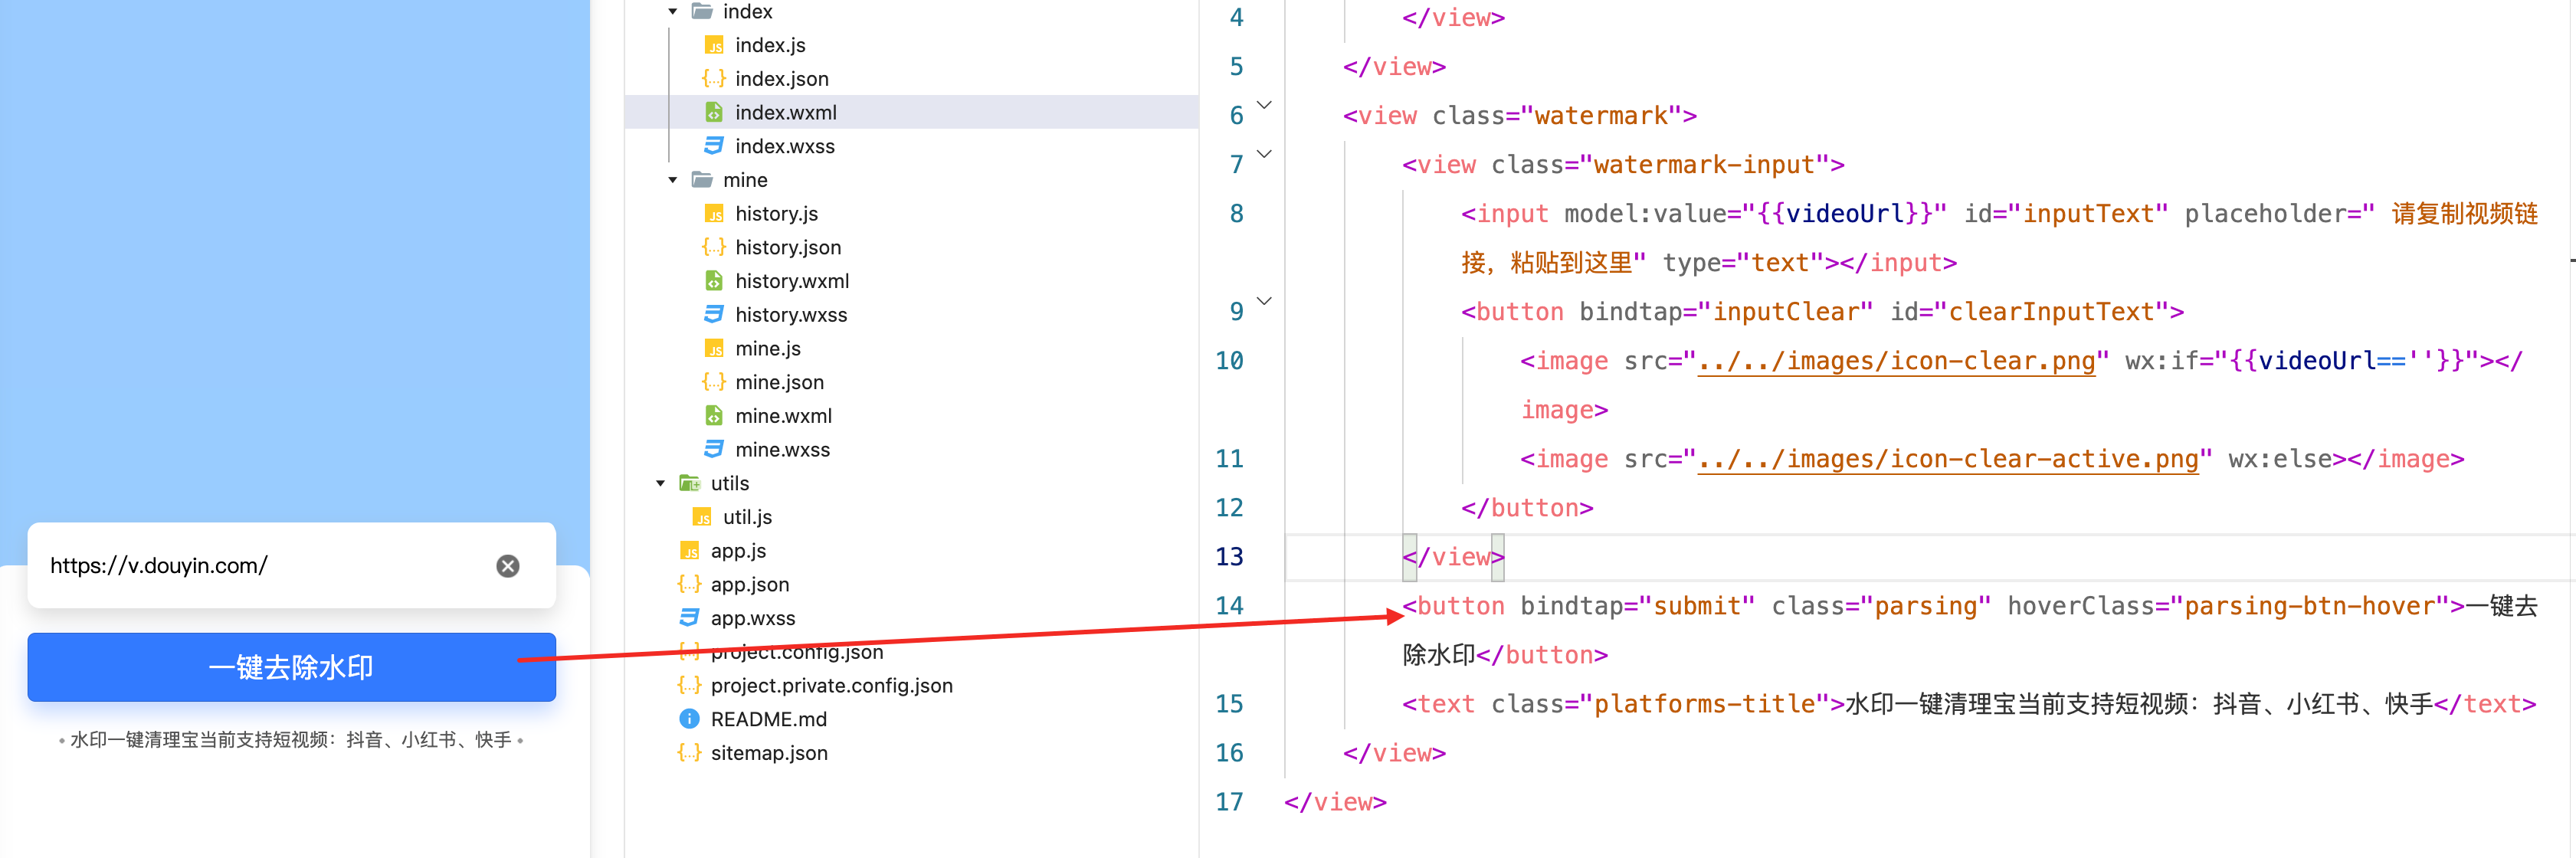Image resolution: width=2576 pixels, height=858 pixels.
Task: Click the clear input X icon
Action: click(x=508, y=566)
